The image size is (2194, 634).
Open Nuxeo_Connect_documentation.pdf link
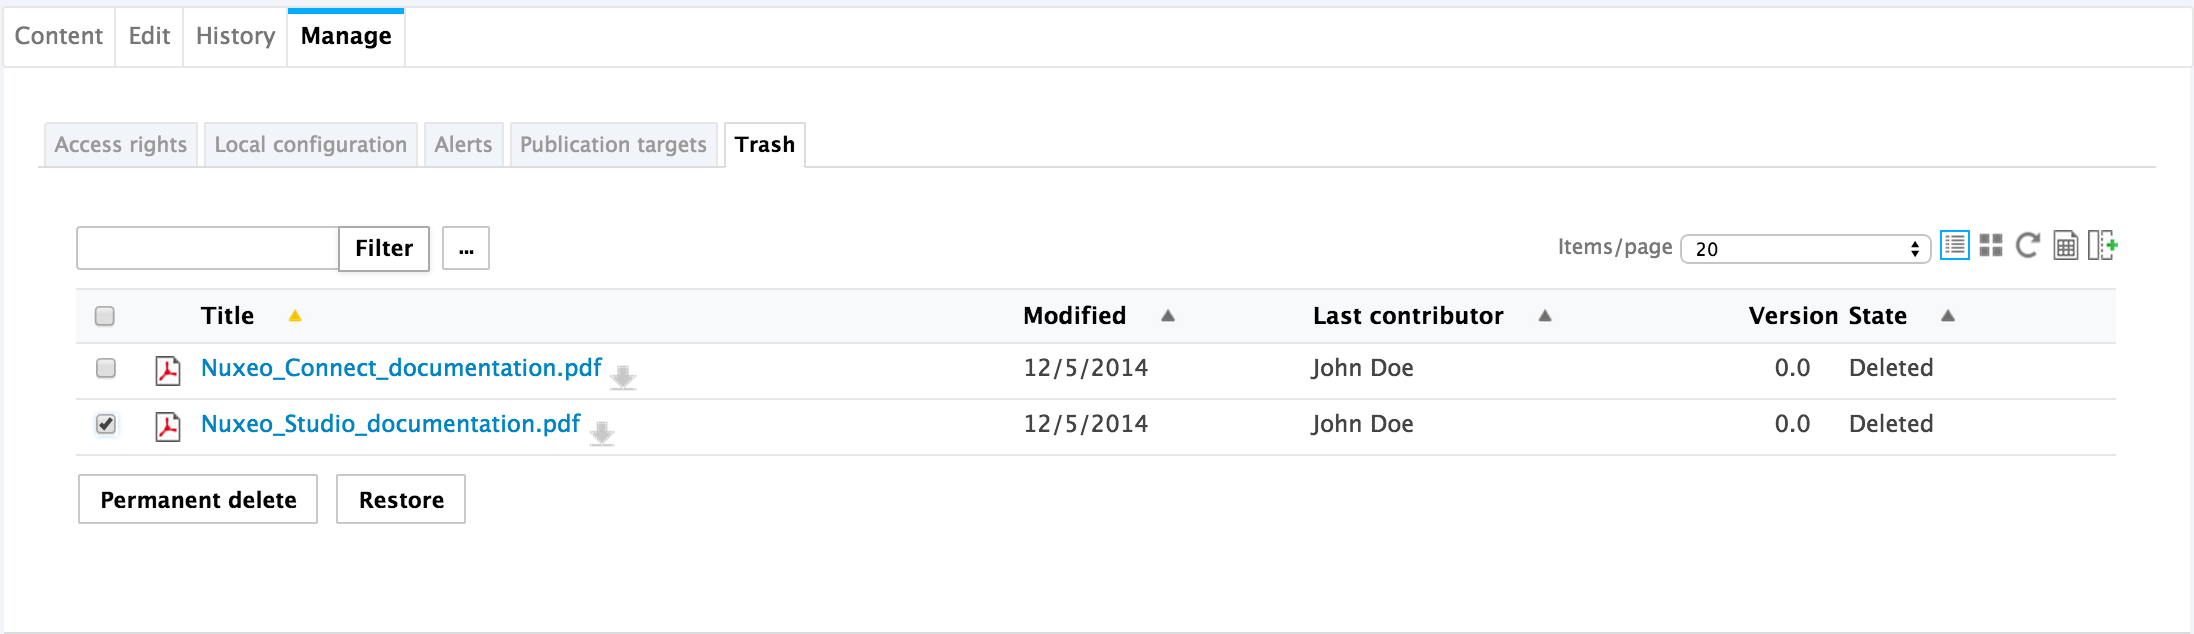(401, 368)
